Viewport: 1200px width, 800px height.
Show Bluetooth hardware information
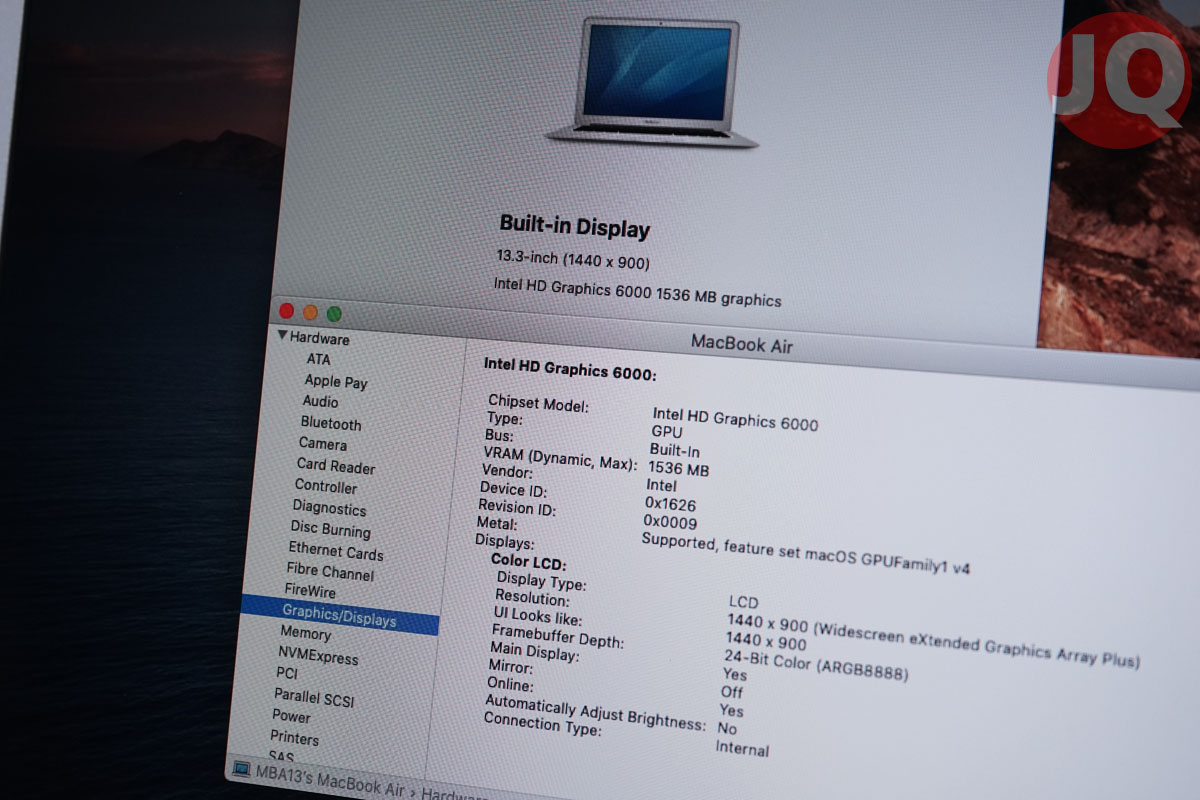(x=331, y=423)
